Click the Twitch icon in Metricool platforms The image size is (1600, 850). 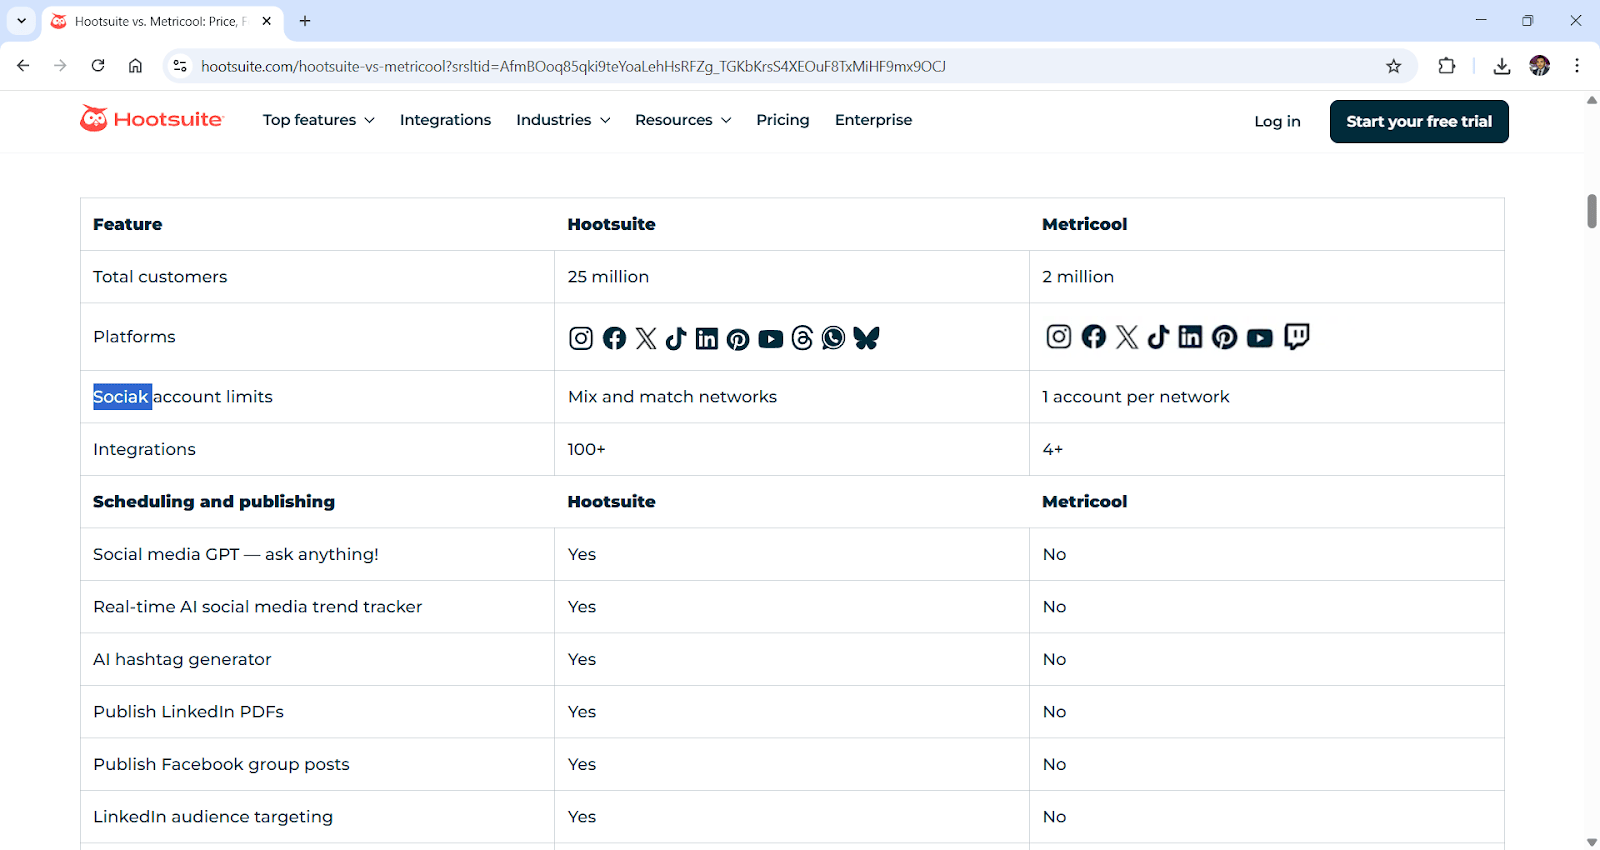coord(1296,337)
